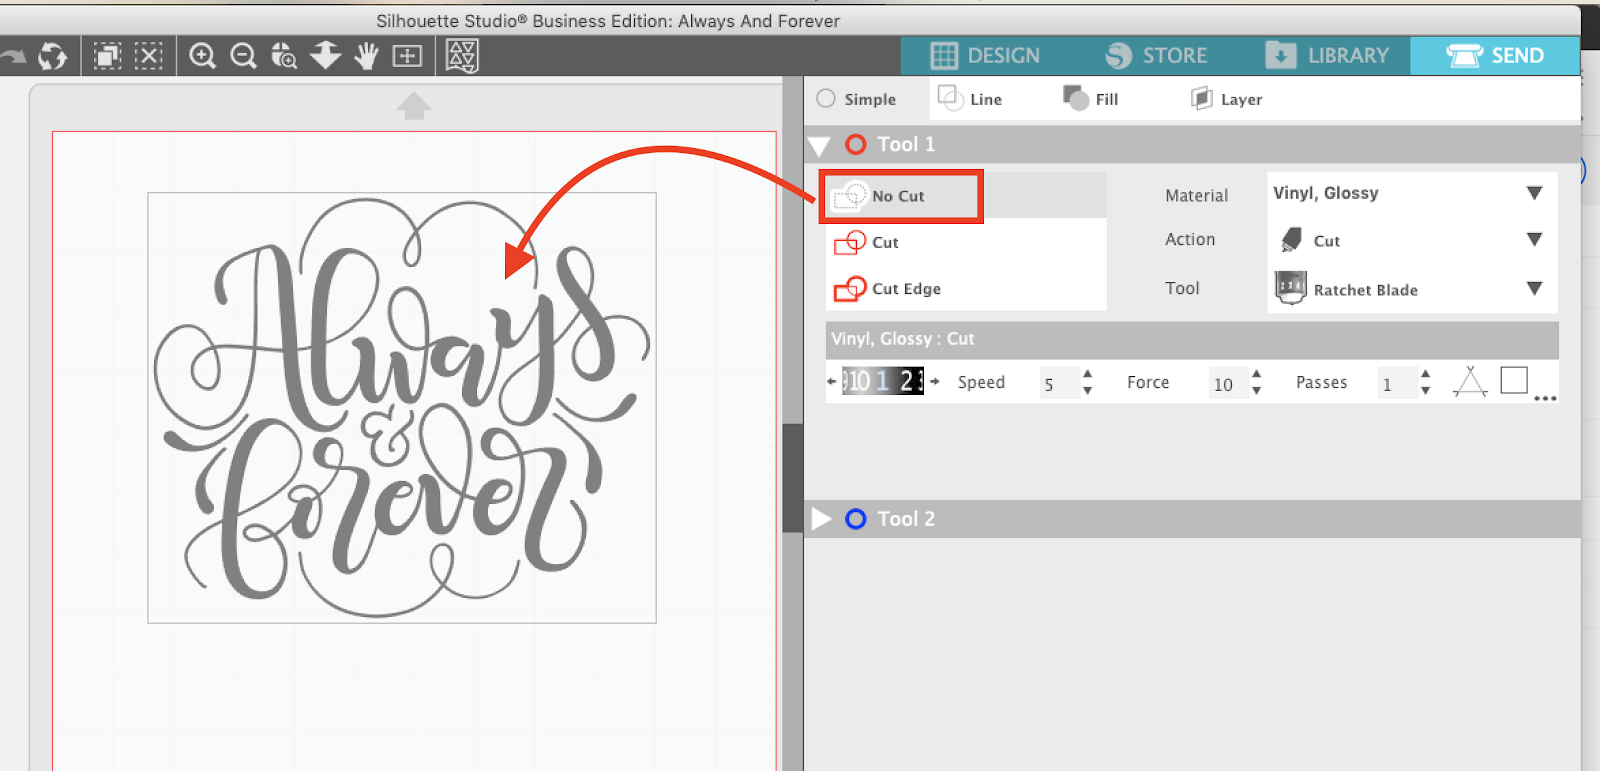The image size is (1600, 771).
Task: Open the Tool Ratchet Blade dropdown
Action: tap(1412, 289)
